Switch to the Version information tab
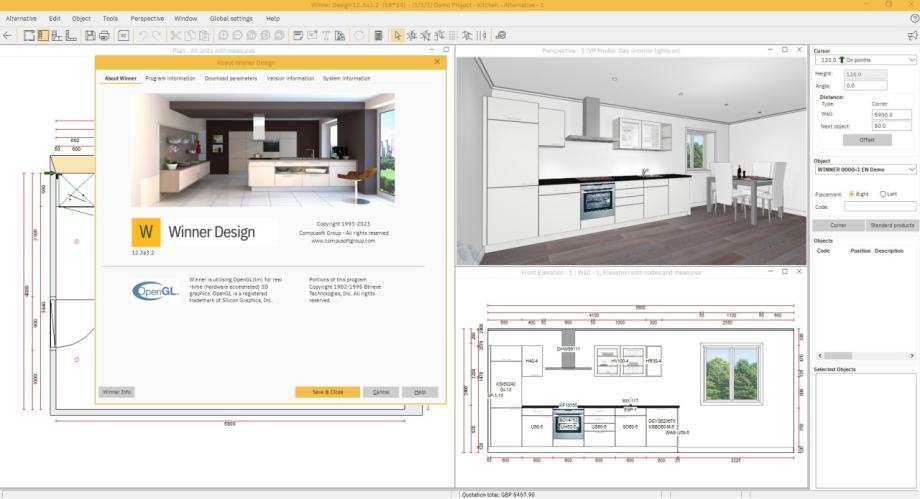 tap(290, 78)
